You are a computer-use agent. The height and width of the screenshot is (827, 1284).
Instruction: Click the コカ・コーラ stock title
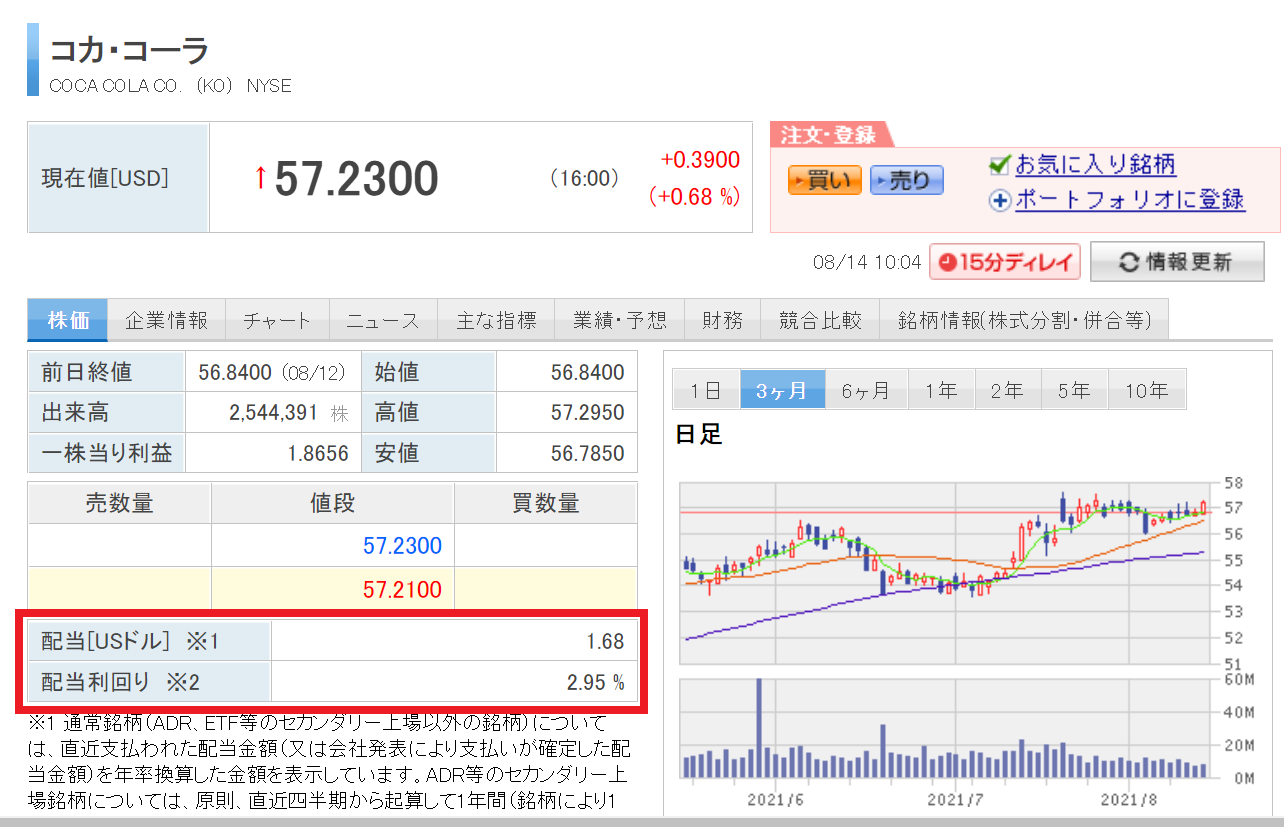pos(130,49)
